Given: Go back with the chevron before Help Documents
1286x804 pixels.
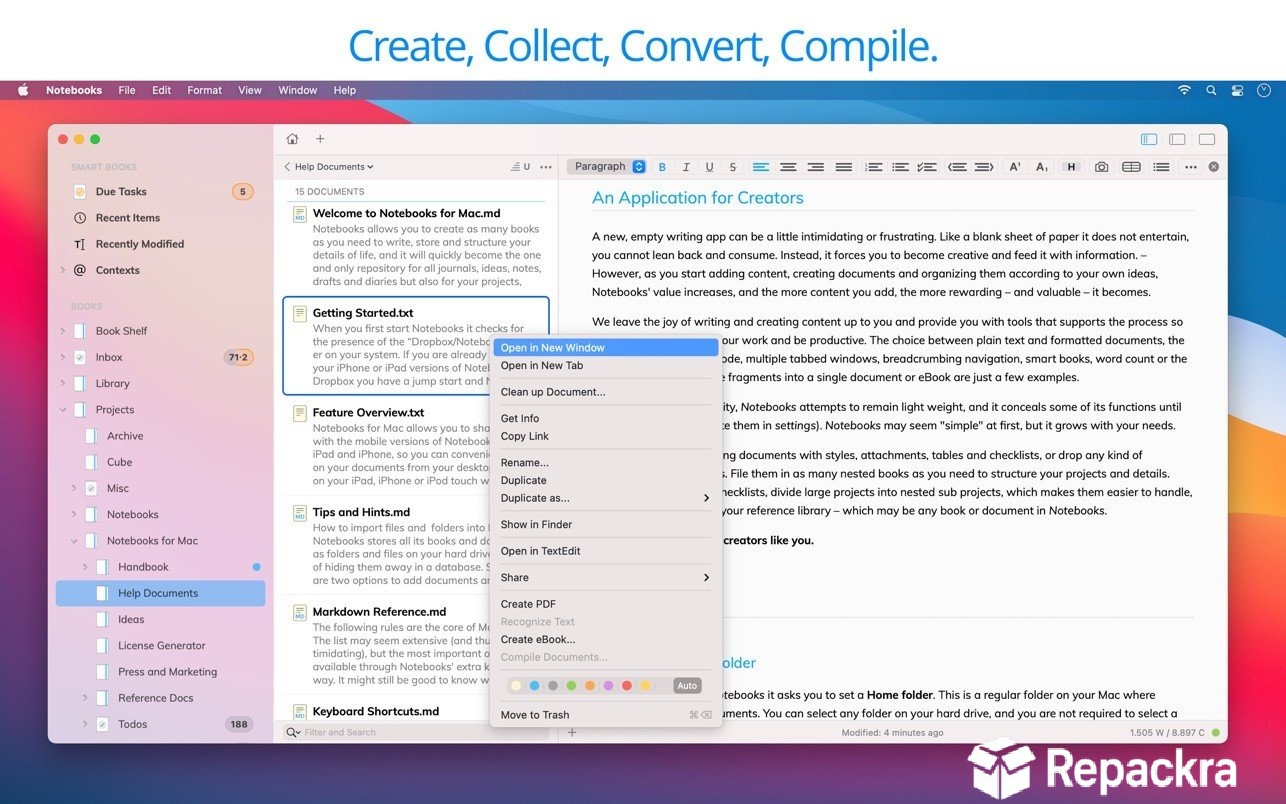Looking at the screenshot, I should 287,167.
